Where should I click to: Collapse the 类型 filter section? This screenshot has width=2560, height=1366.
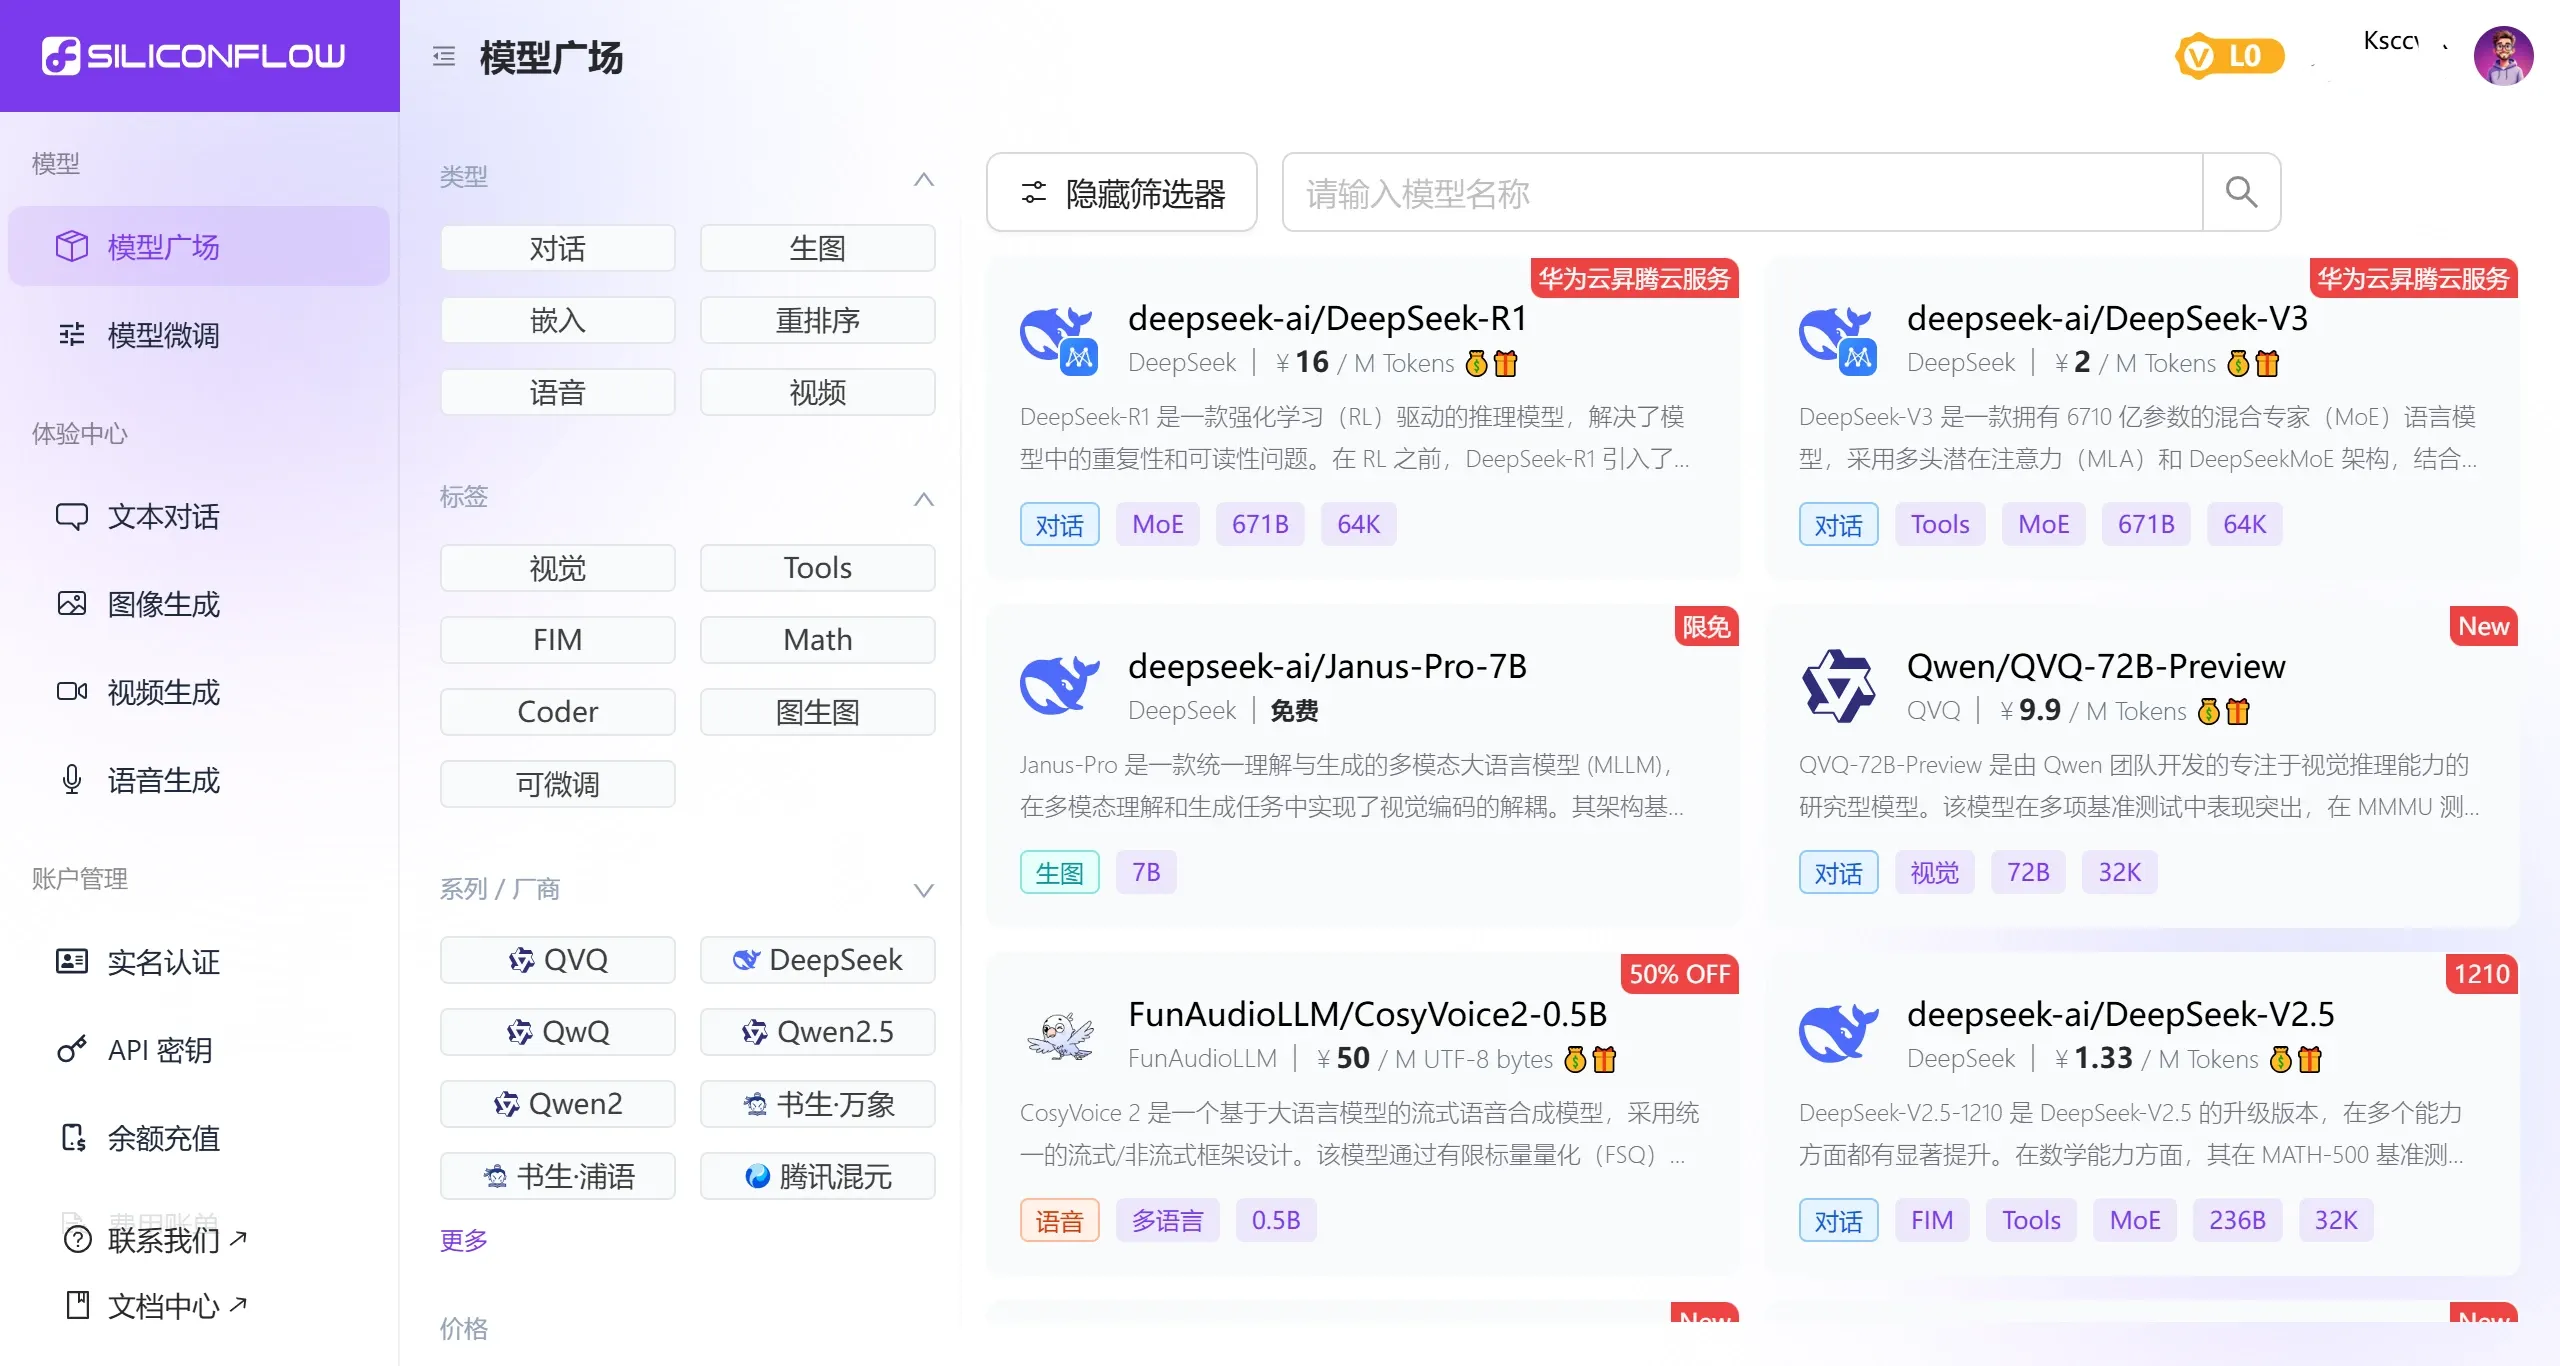click(923, 180)
